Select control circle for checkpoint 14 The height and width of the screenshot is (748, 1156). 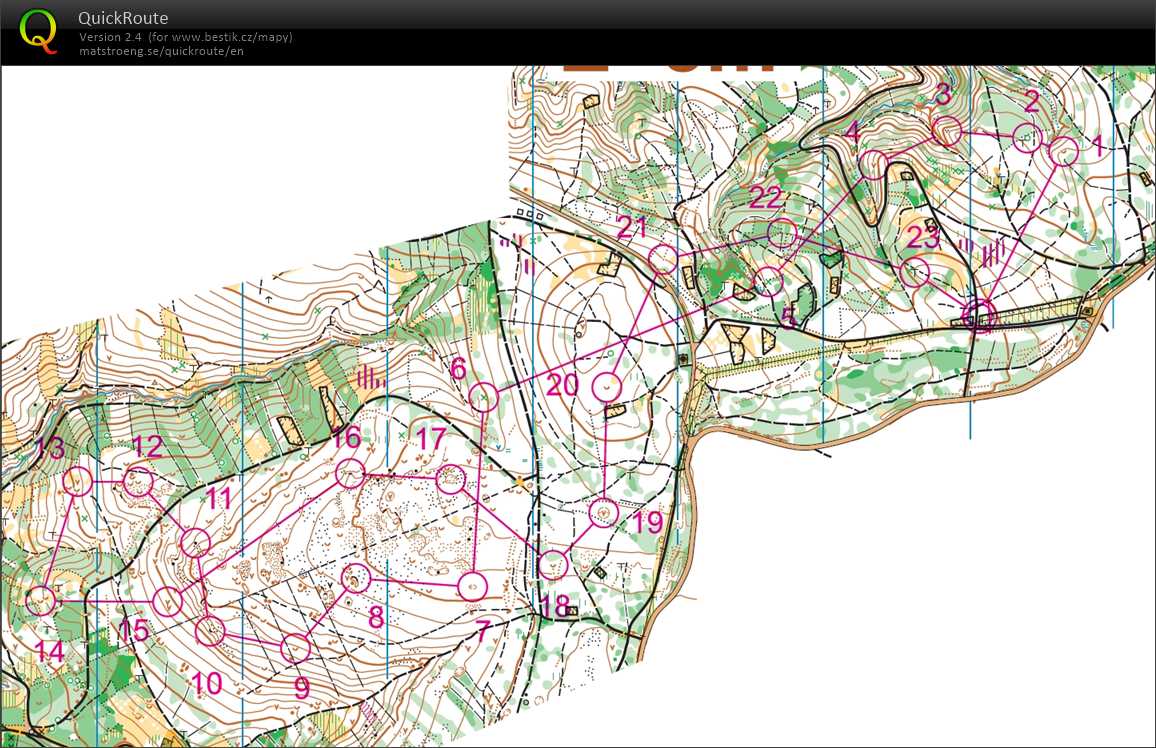click(x=41, y=600)
